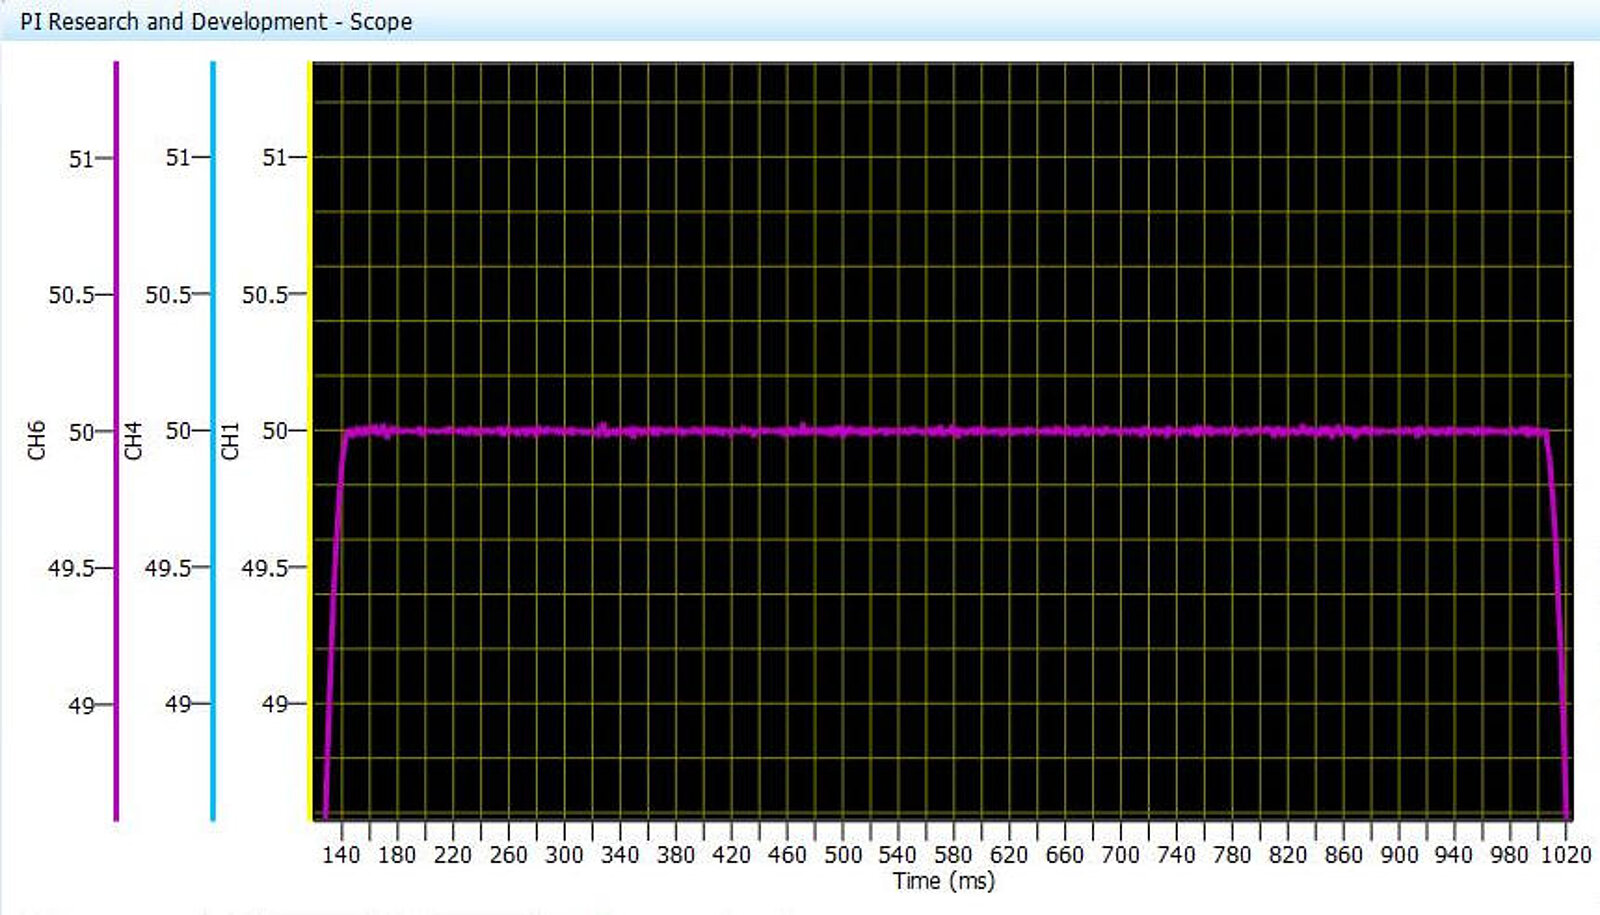Select the purple CH6 vertical axis bar

[x=116, y=441]
